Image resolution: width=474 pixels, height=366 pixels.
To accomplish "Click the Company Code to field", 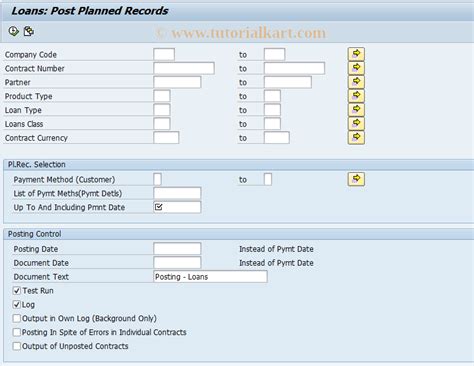I will pos(274,54).
